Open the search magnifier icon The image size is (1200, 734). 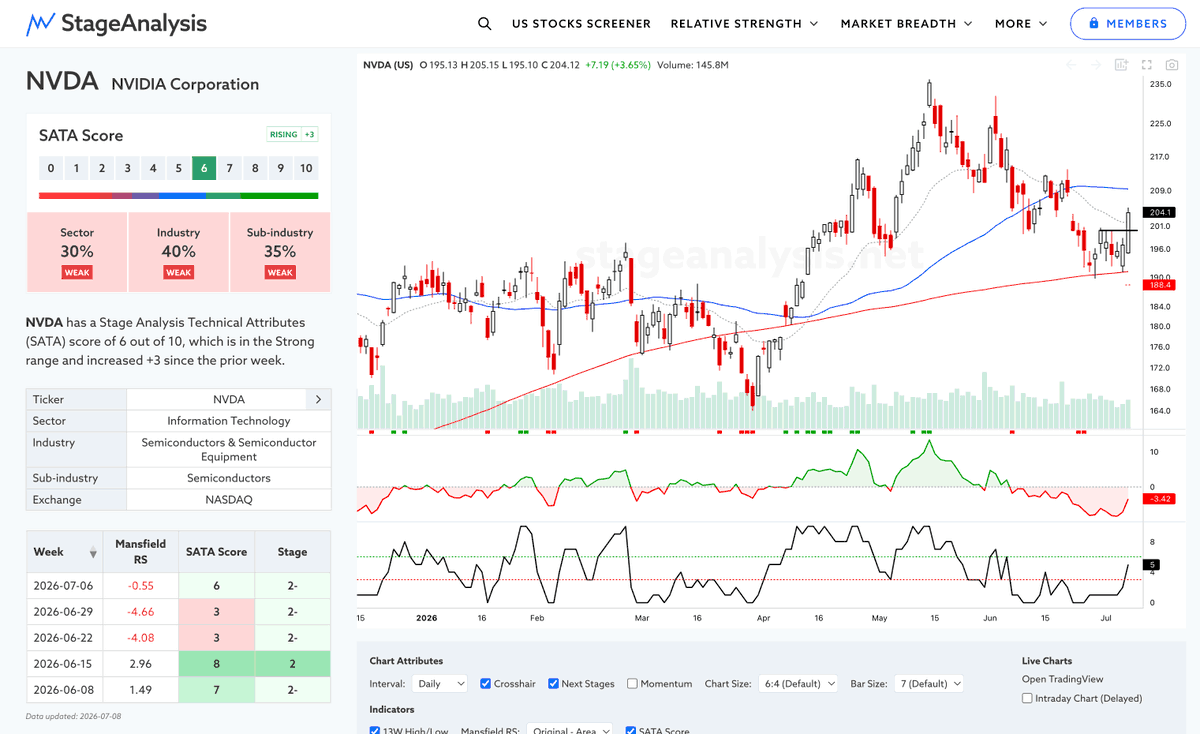click(485, 23)
